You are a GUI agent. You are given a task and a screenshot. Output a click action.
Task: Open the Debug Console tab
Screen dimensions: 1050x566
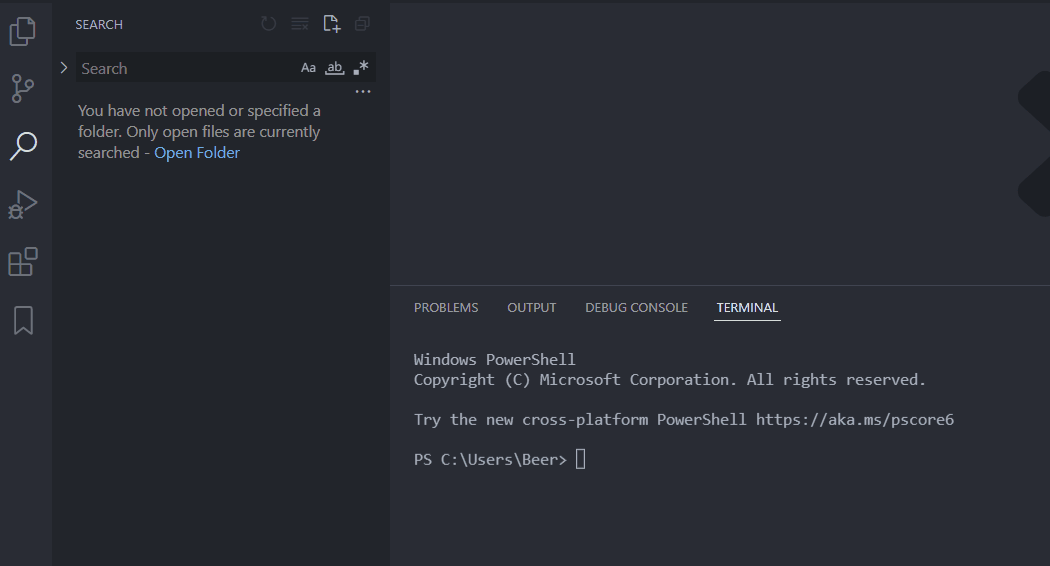point(636,308)
